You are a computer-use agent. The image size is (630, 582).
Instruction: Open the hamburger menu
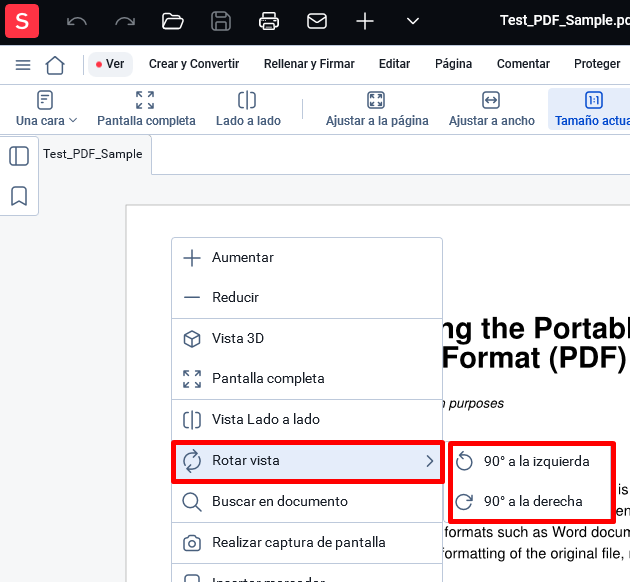pyautogui.click(x=23, y=65)
